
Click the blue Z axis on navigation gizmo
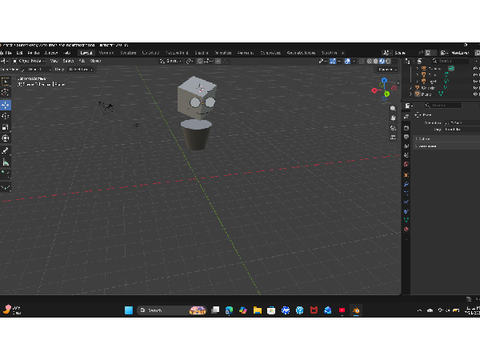tap(384, 80)
